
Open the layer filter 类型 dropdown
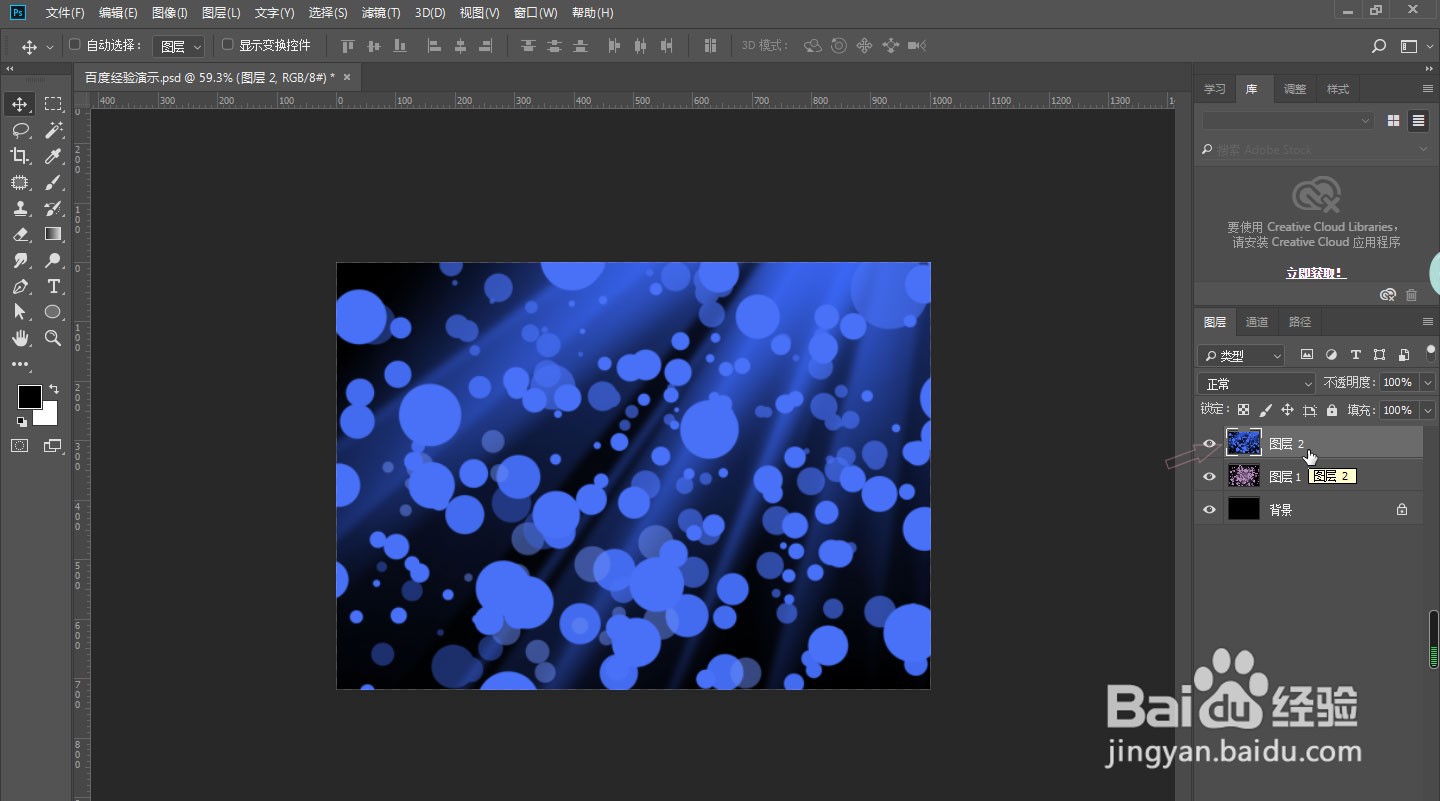click(x=1241, y=355)
